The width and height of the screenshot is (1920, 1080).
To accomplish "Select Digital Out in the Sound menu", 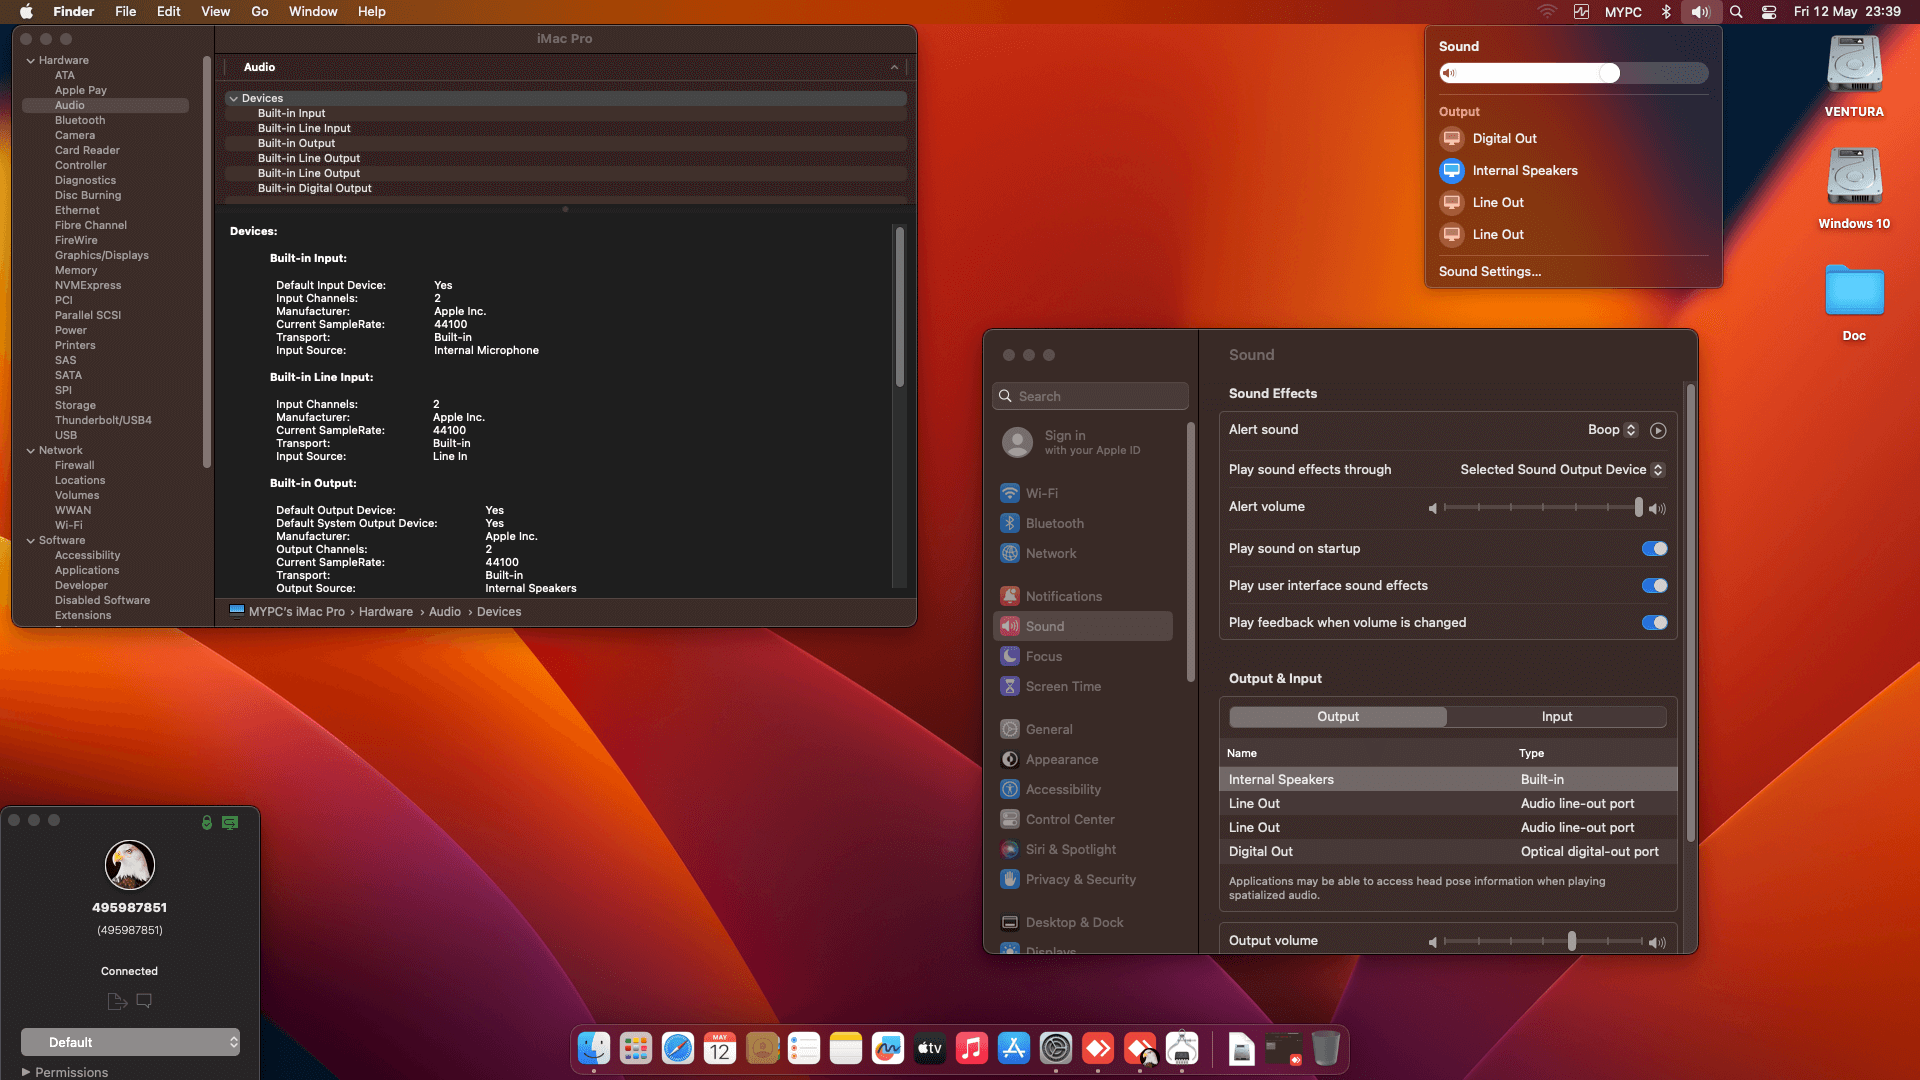I will pyautogui.click(x=1573, y=139).
